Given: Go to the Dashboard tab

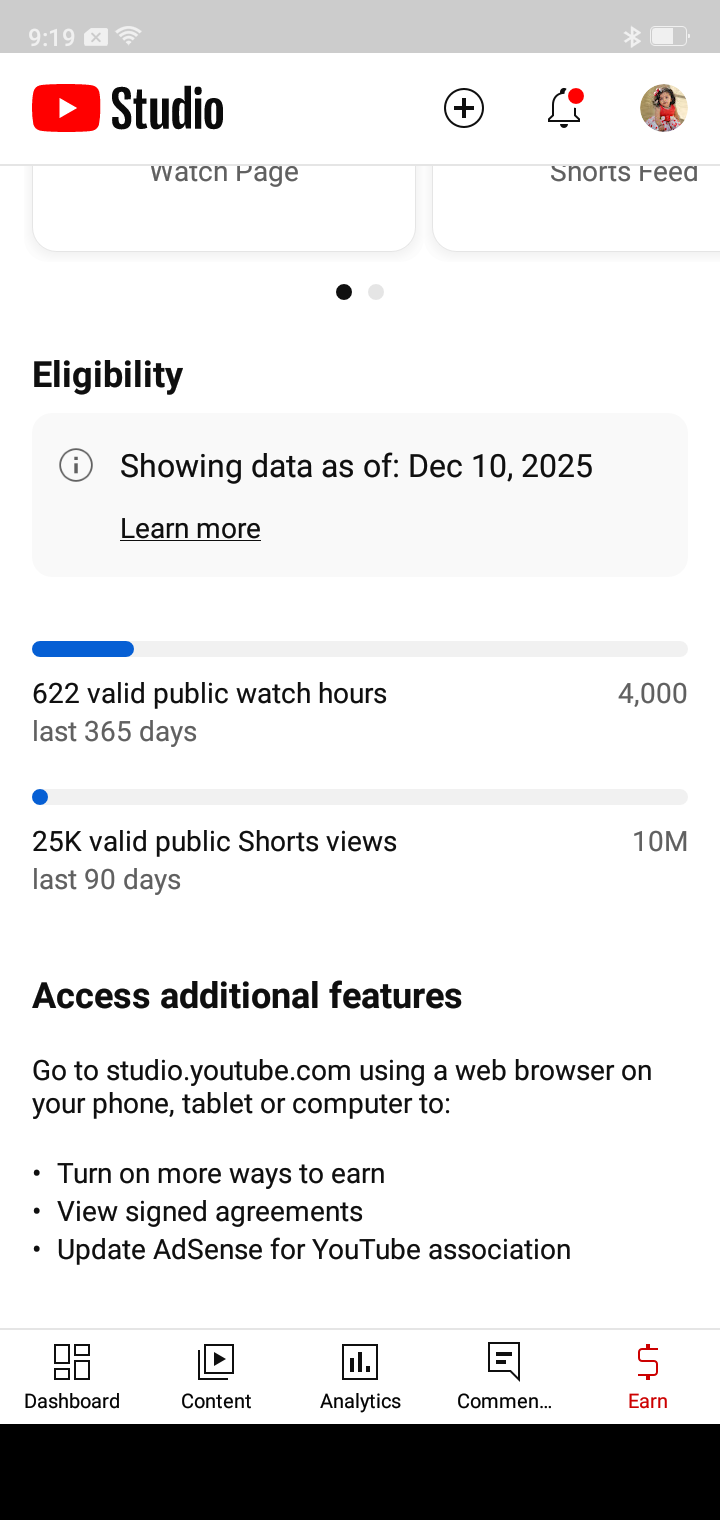Looking at the screenshot, I should click(72, 1376).
